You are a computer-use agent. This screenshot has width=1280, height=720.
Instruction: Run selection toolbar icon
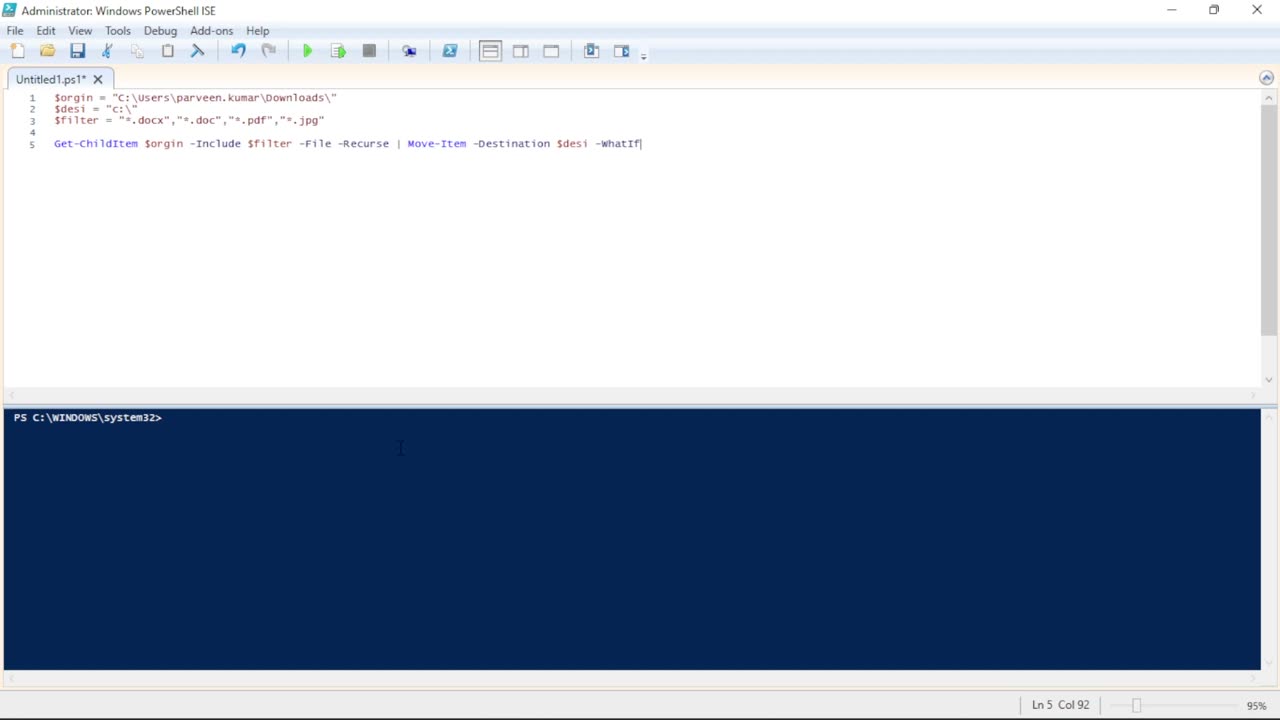(x=338, y=51)
